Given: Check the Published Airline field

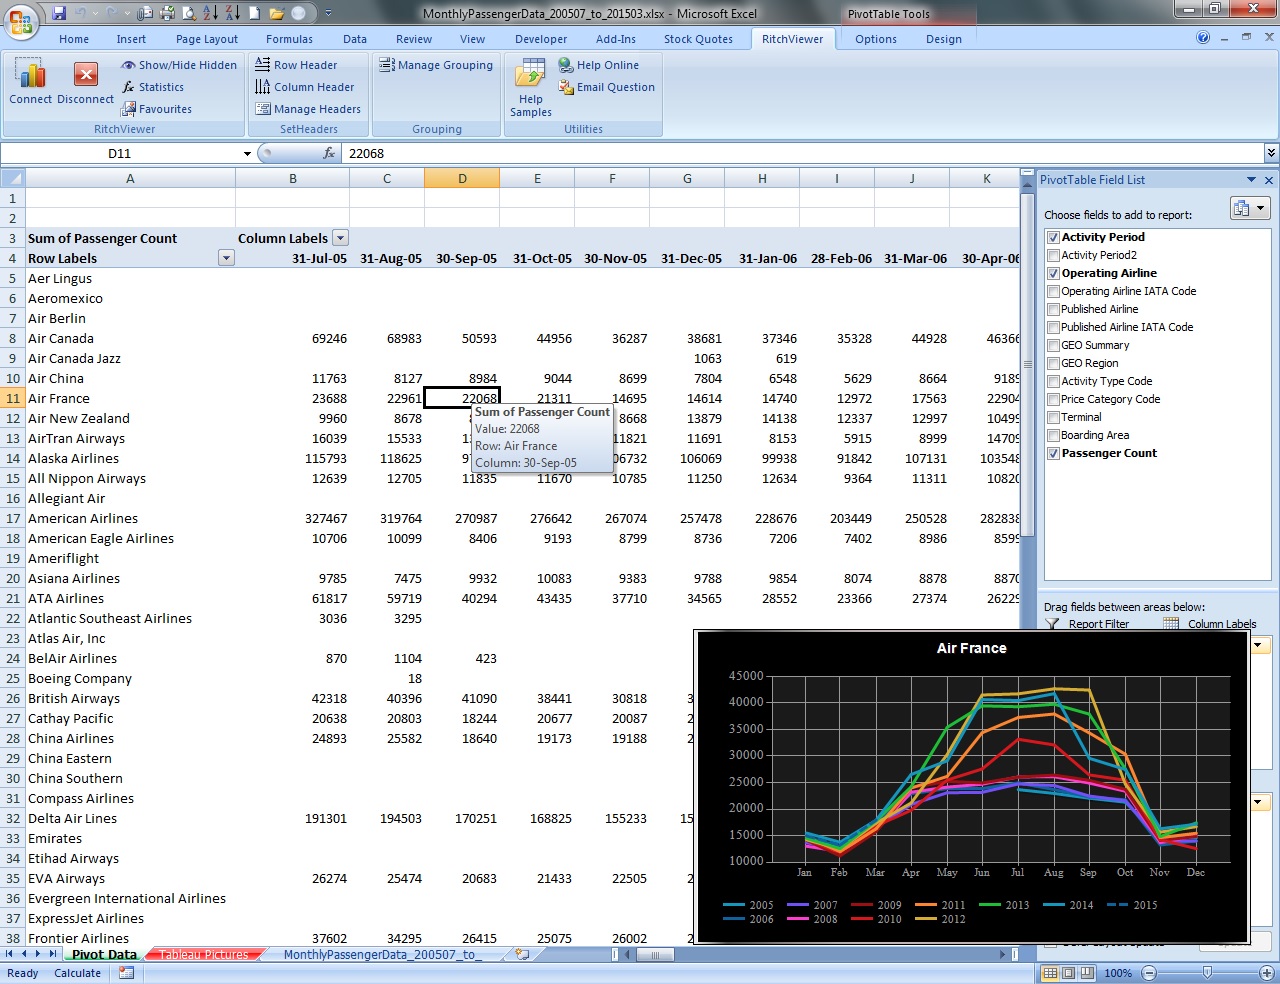Looking at the screenshot, I should (1053, 309).
